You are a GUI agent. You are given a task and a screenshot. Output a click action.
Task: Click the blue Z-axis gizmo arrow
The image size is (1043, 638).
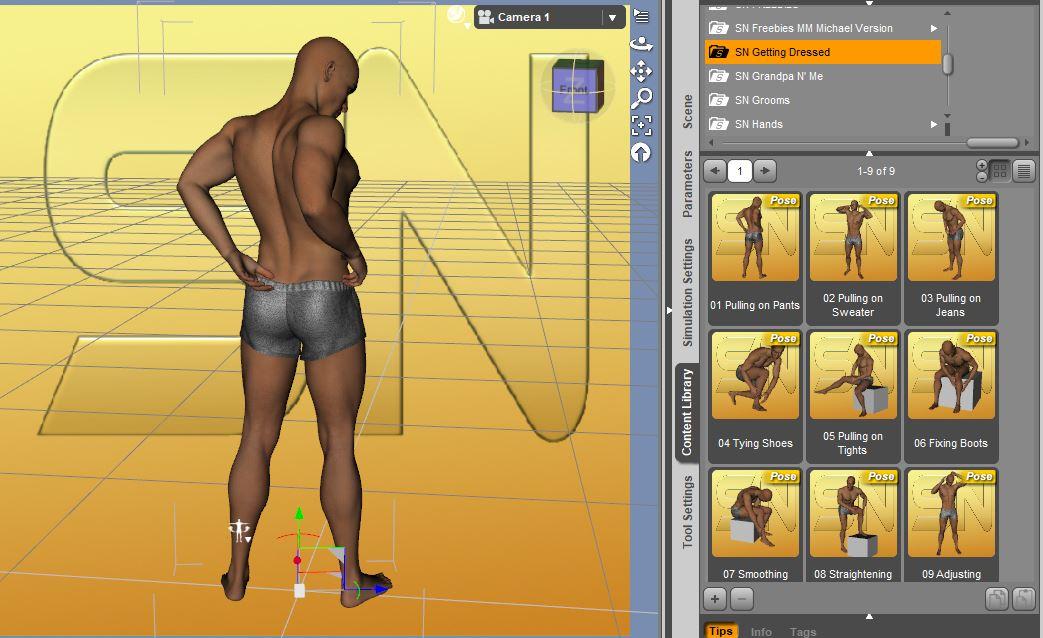pyautogui.click(x=381, y=589)
